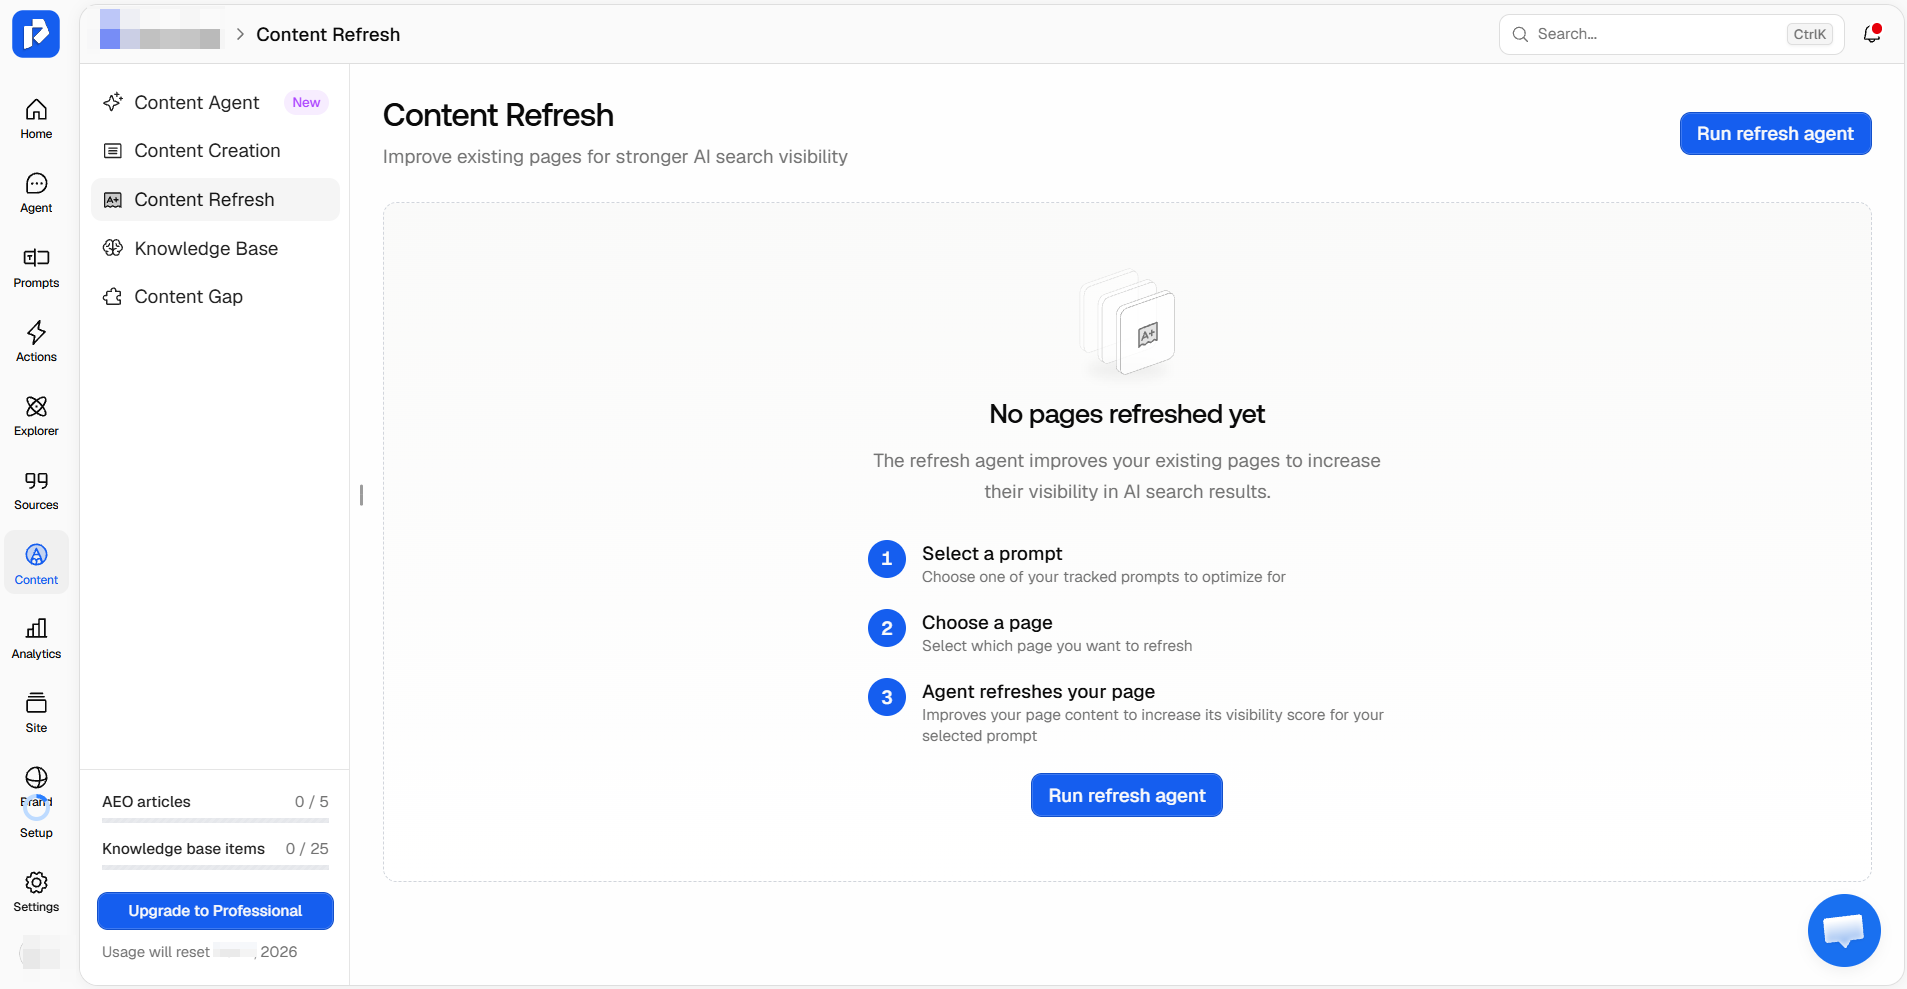
Task: Click Run refresh agent below the steps
Action: click(x=1126, y=795)
